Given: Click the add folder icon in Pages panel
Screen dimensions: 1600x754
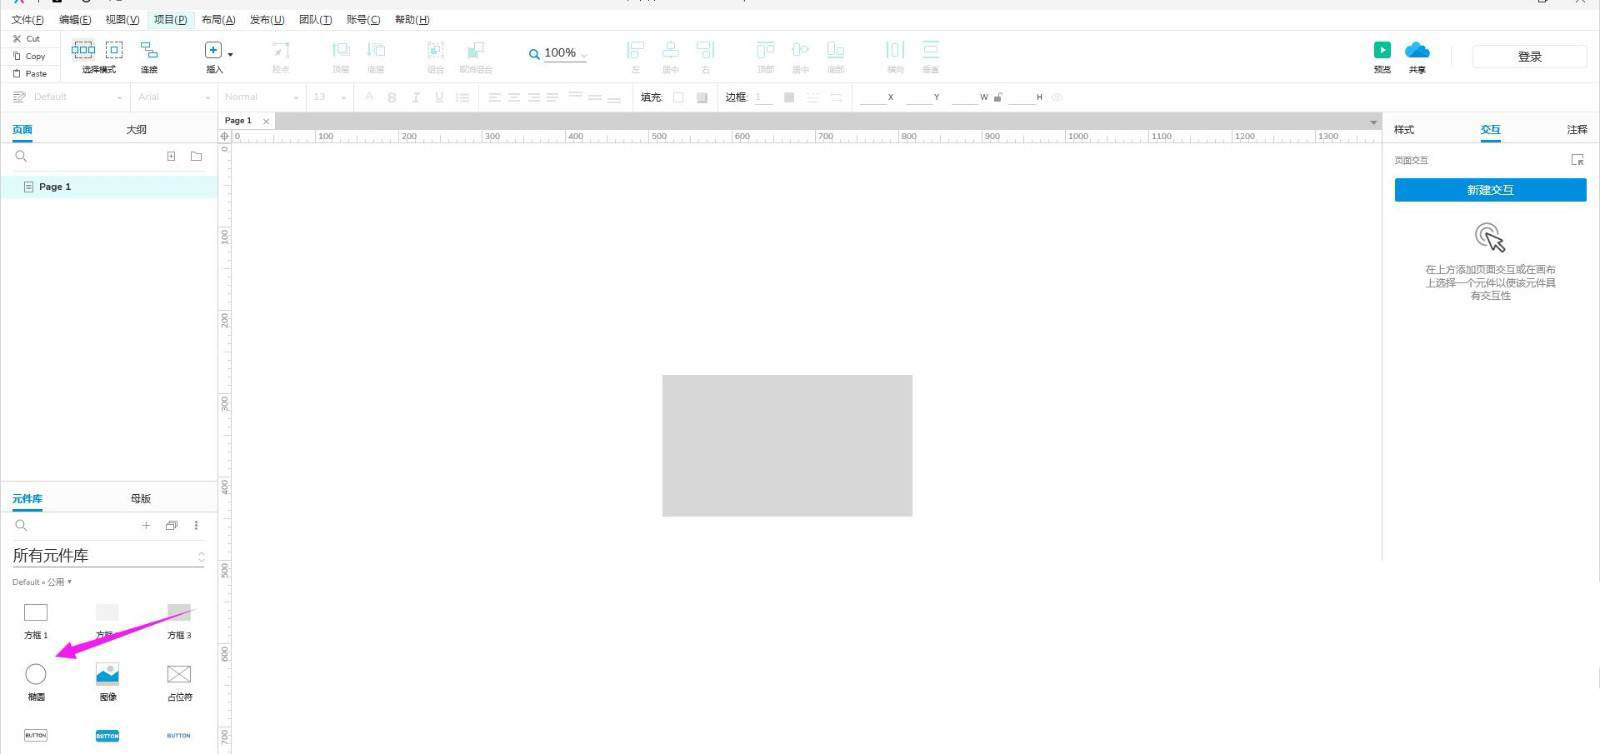Looking at the screenshot, I should [x=196, y=156].
